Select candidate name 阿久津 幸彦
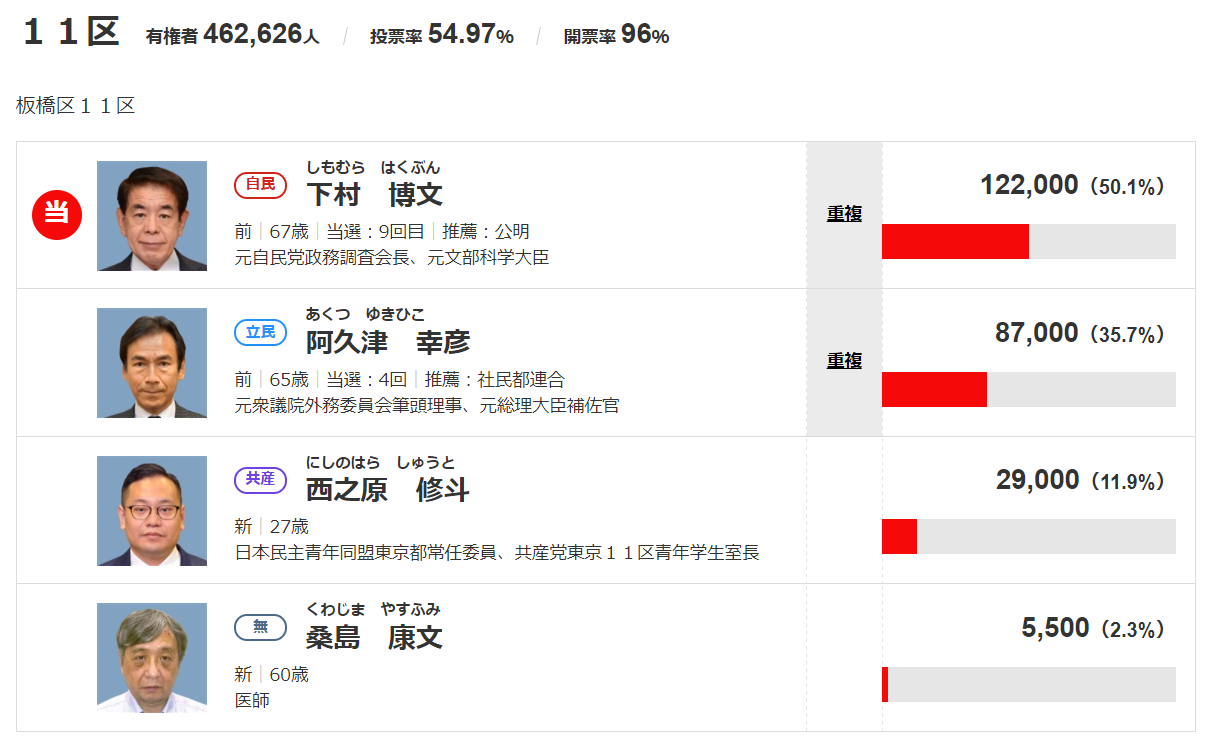 (x=387, y=341)
